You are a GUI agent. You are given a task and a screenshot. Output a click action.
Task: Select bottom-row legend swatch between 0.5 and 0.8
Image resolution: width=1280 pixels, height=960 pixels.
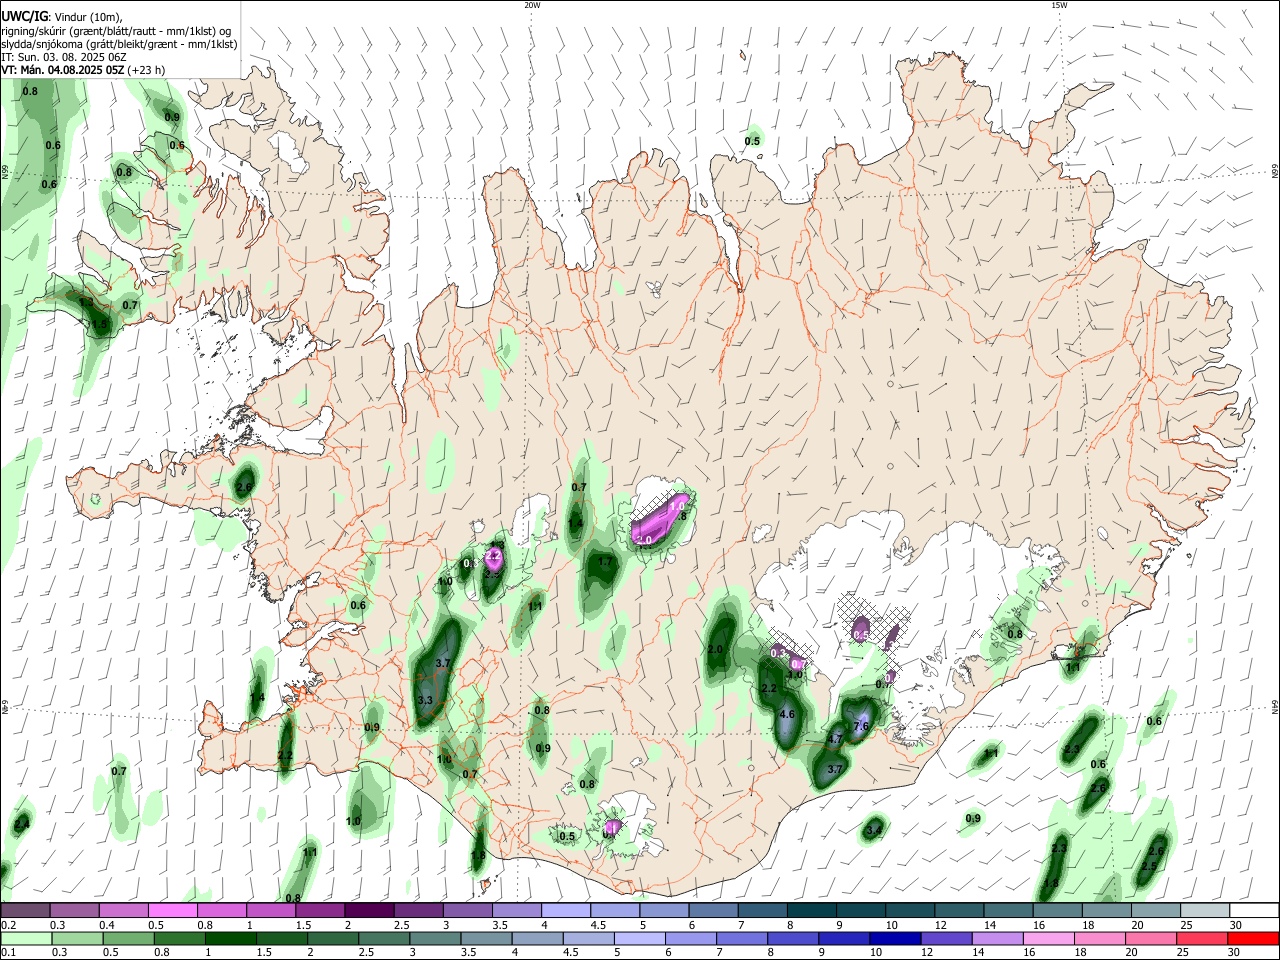[x=128, y=938]
